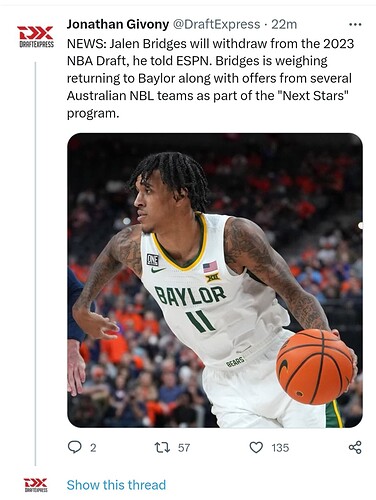The width and height of the screenshot is (376, 500).
Task: Select the tweet text about Jalen Bridges
Action: 210,78
